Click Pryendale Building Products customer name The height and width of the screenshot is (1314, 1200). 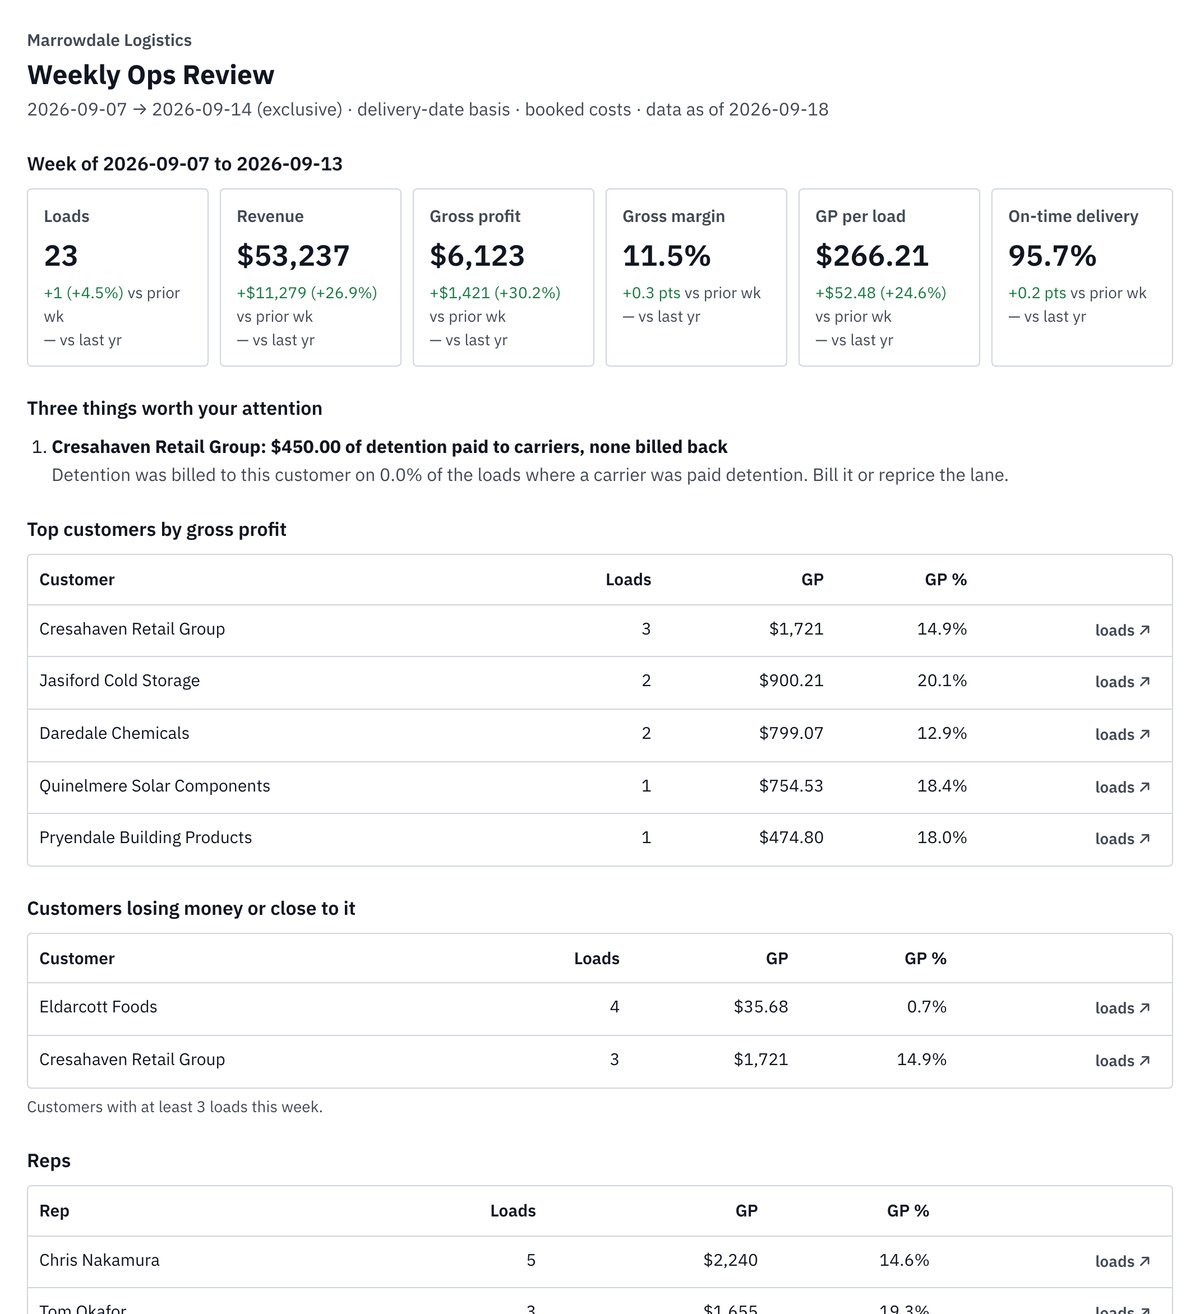(145, 838)
